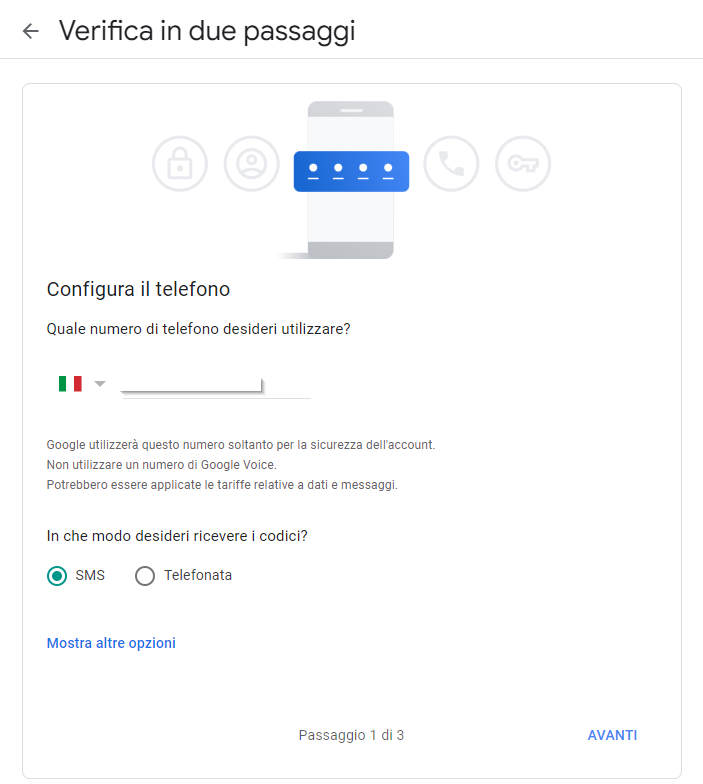Click the blue password dots graphic

point(351,172)
